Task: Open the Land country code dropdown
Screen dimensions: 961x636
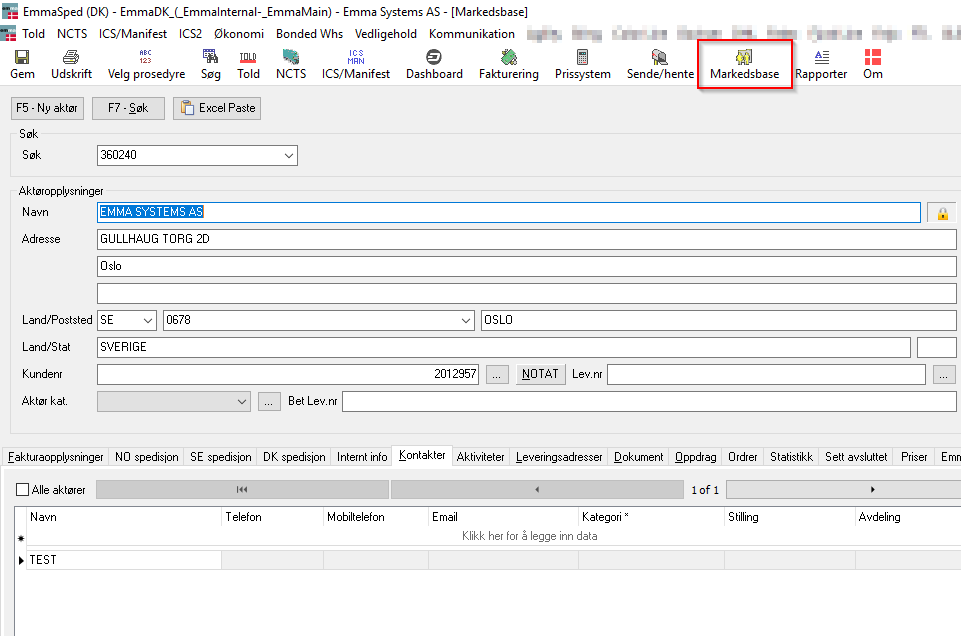Action: click(x=148, y=320)
